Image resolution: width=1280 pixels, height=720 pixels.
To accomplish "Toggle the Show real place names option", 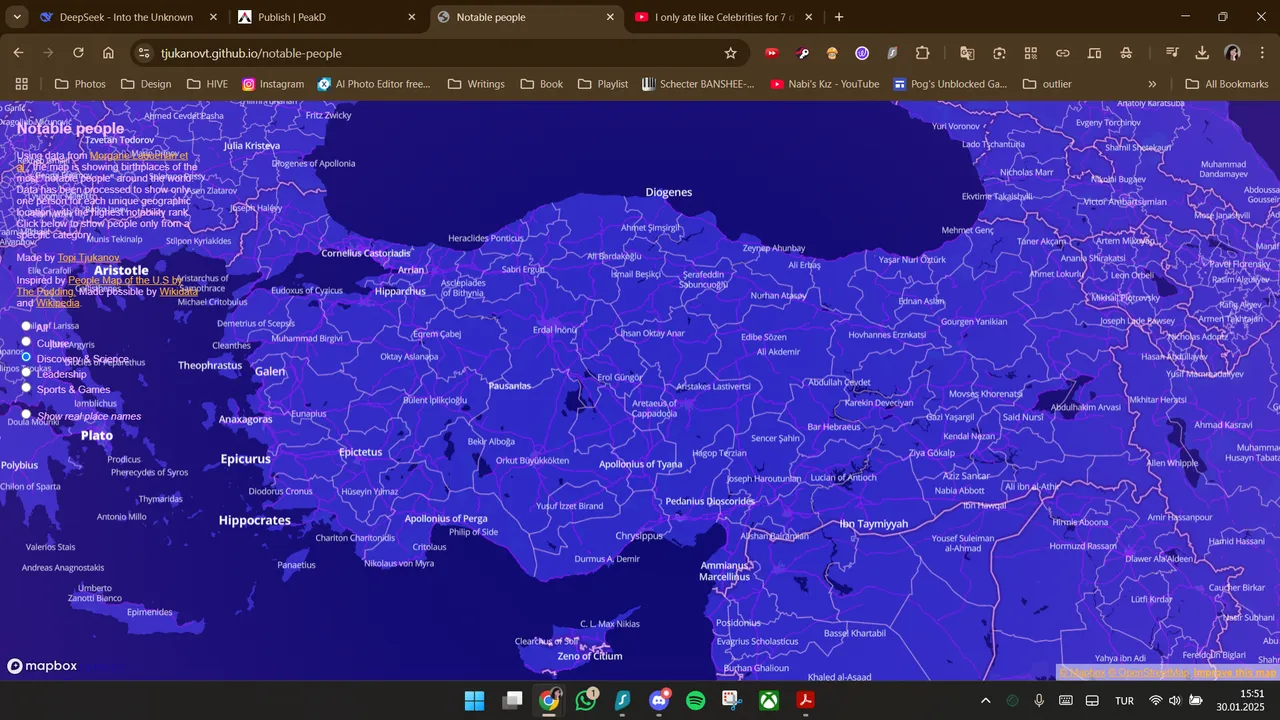I will click(26, 414).
